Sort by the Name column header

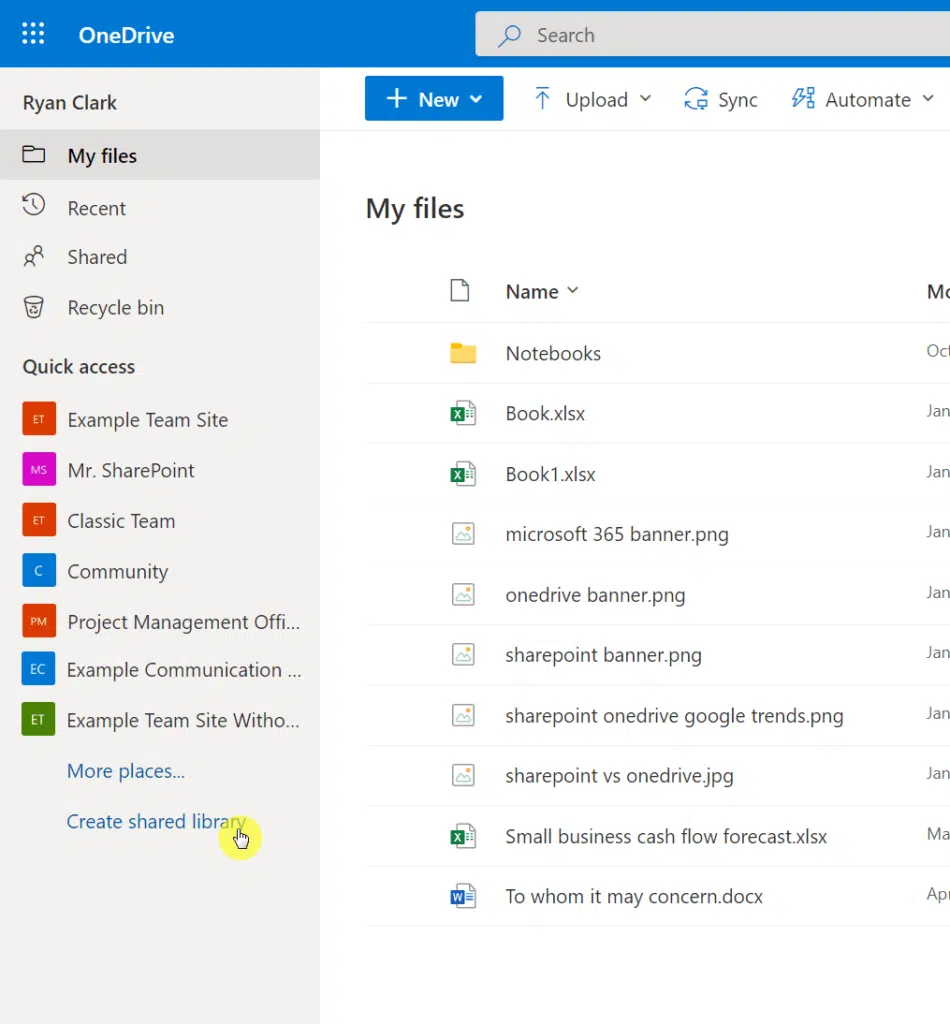point(542,291)
